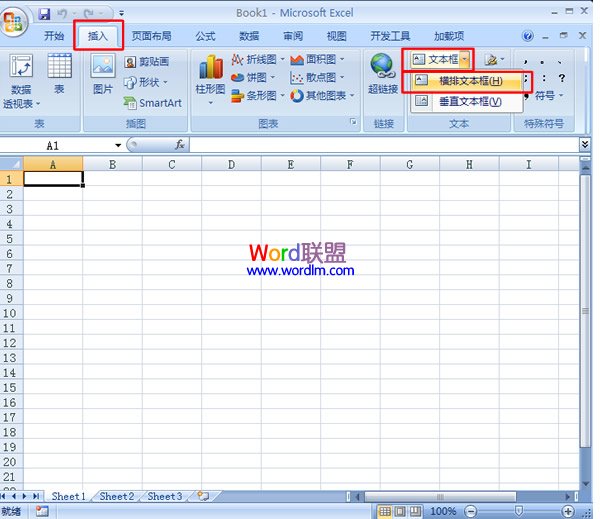The image size is (600, 519).
Task: Insert a new worksheet tab icon
Action: [x=203, y=496]
